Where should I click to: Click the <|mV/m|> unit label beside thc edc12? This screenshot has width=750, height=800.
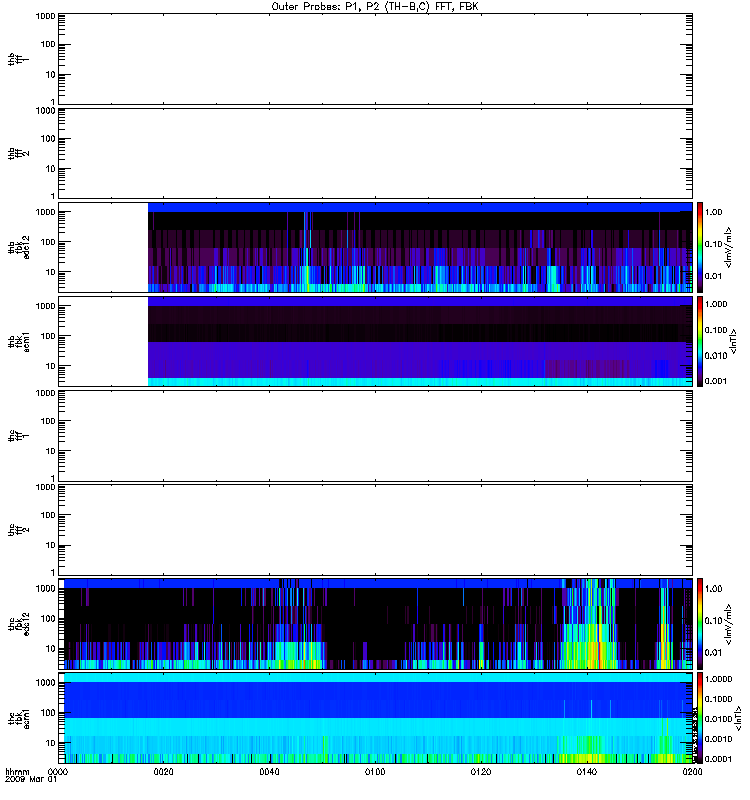[729, 623]
